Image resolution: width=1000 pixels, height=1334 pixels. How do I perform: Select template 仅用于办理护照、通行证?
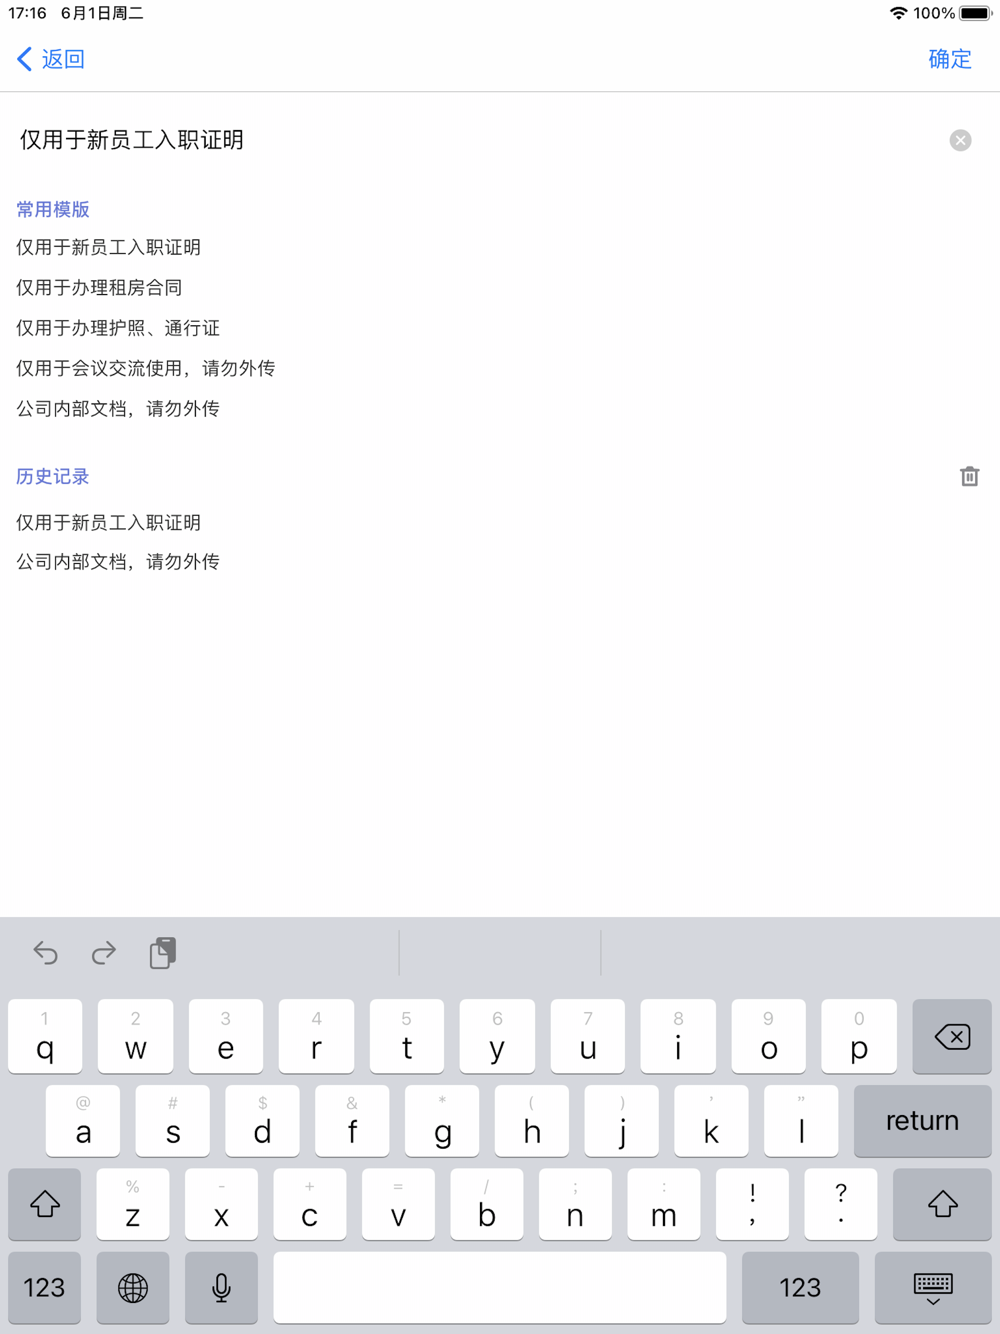[118, 328]
